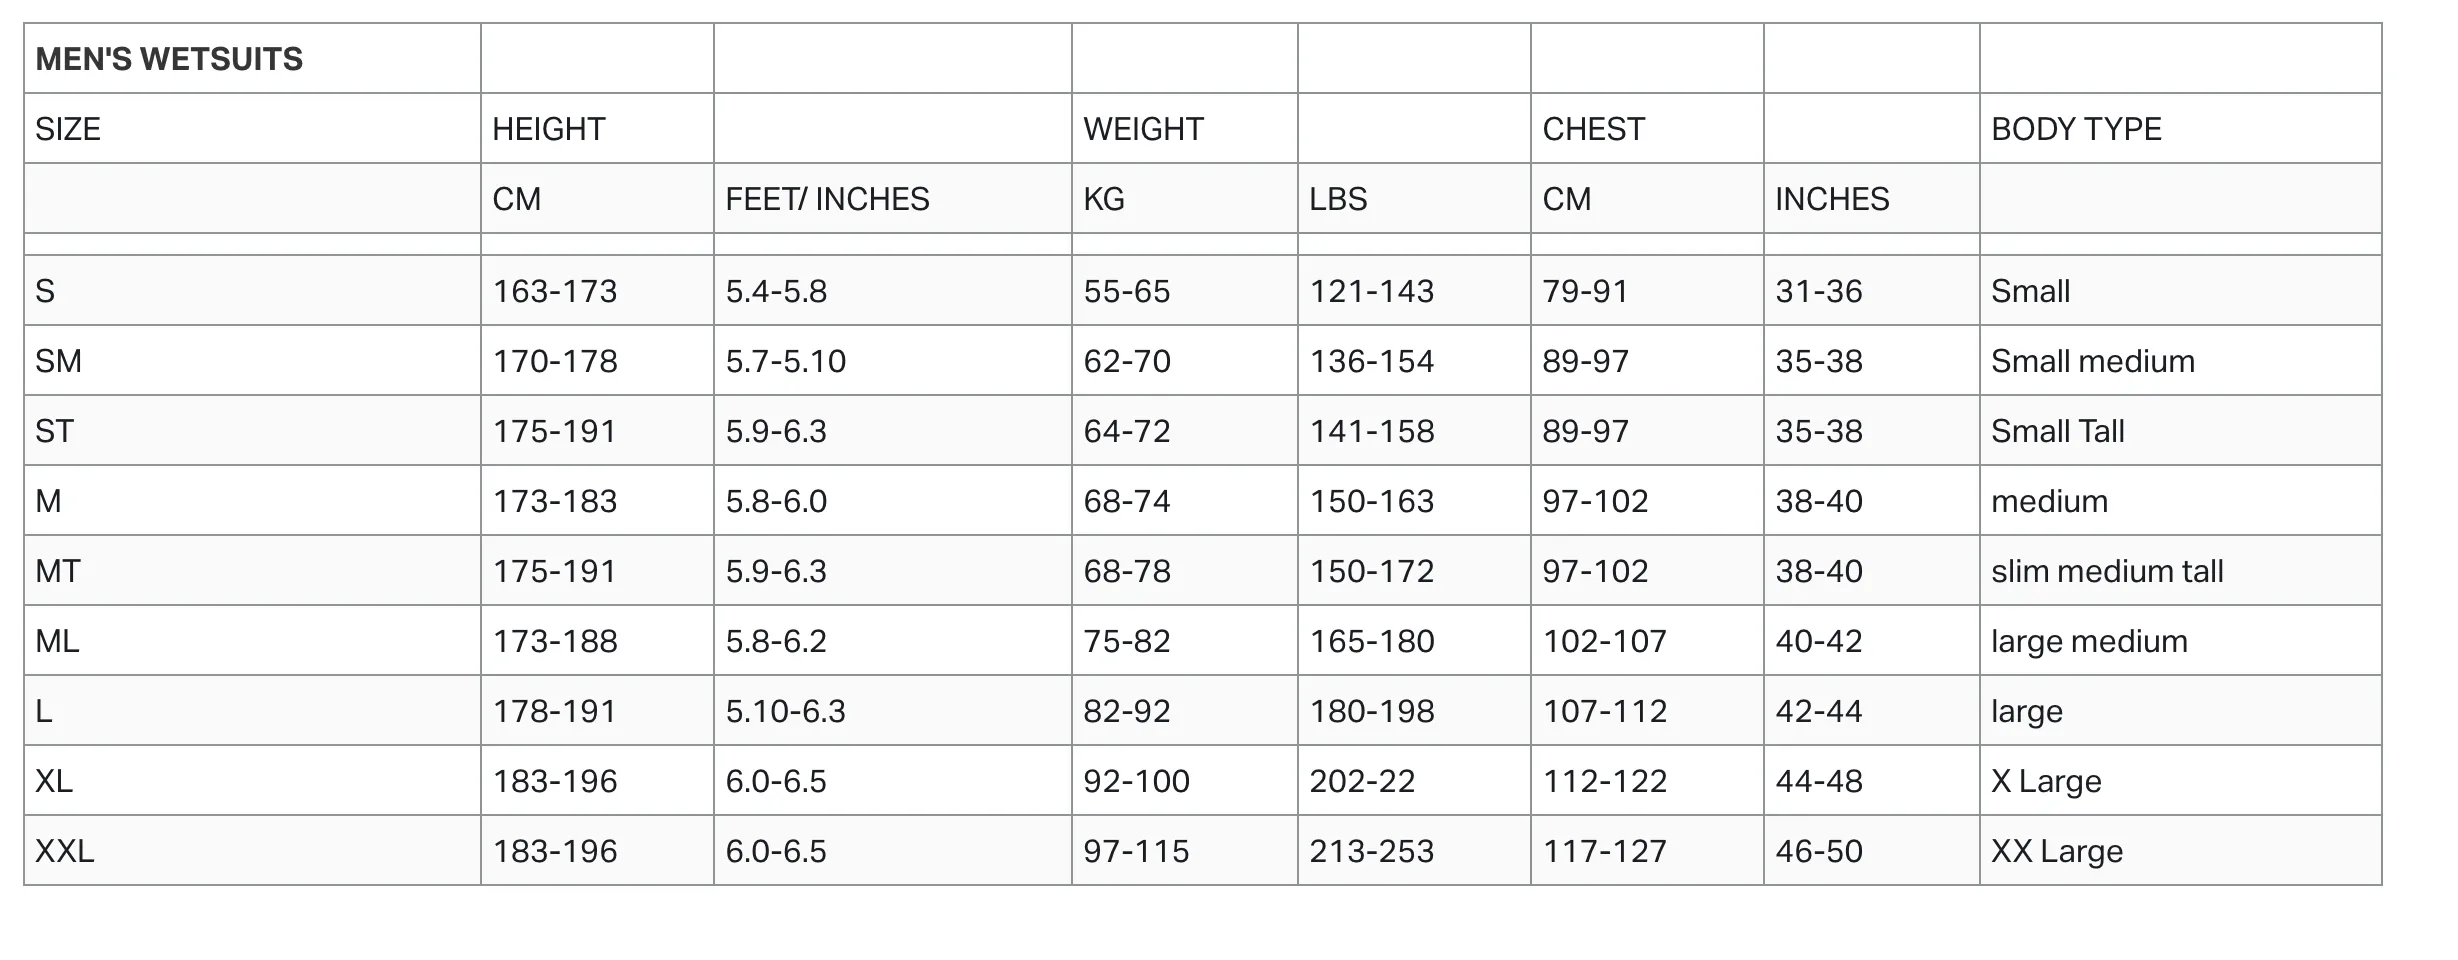Image resolution: width=2458 pixels, height=960 pixels.
Task: Select the 46-50 inches cell
Action: [1871, 850]
